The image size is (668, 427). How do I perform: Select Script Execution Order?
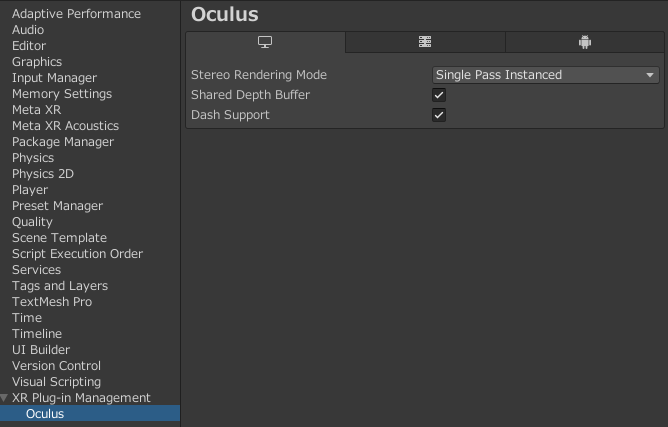(x=77, y=254)
